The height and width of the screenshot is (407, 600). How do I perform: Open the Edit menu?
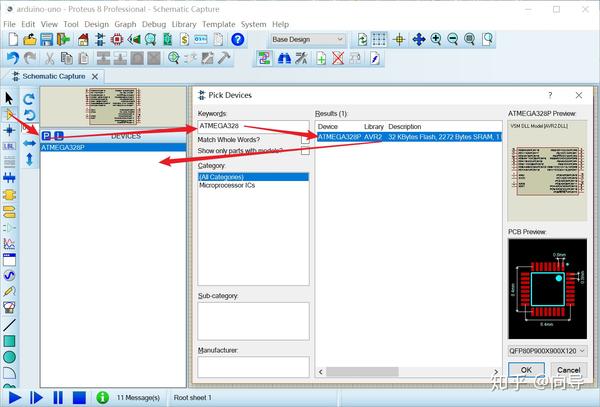pyautogui.click(x=28, y=24)
